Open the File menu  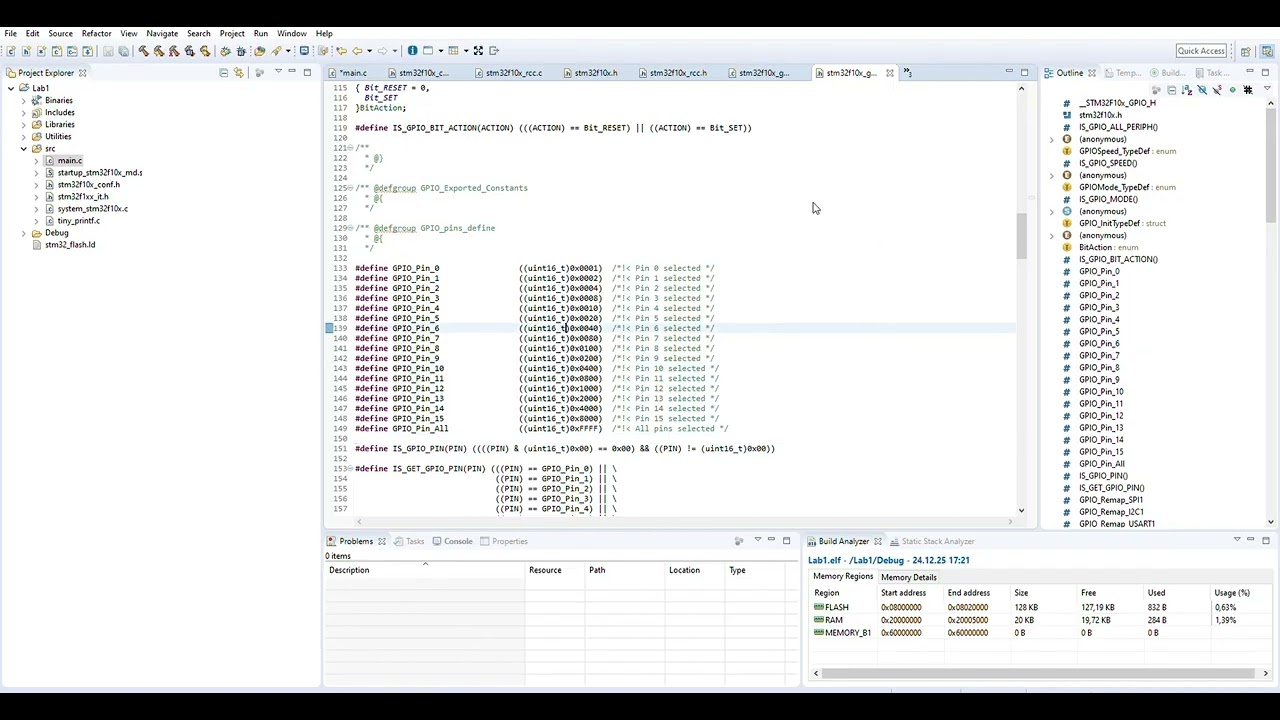pos(10,33)
